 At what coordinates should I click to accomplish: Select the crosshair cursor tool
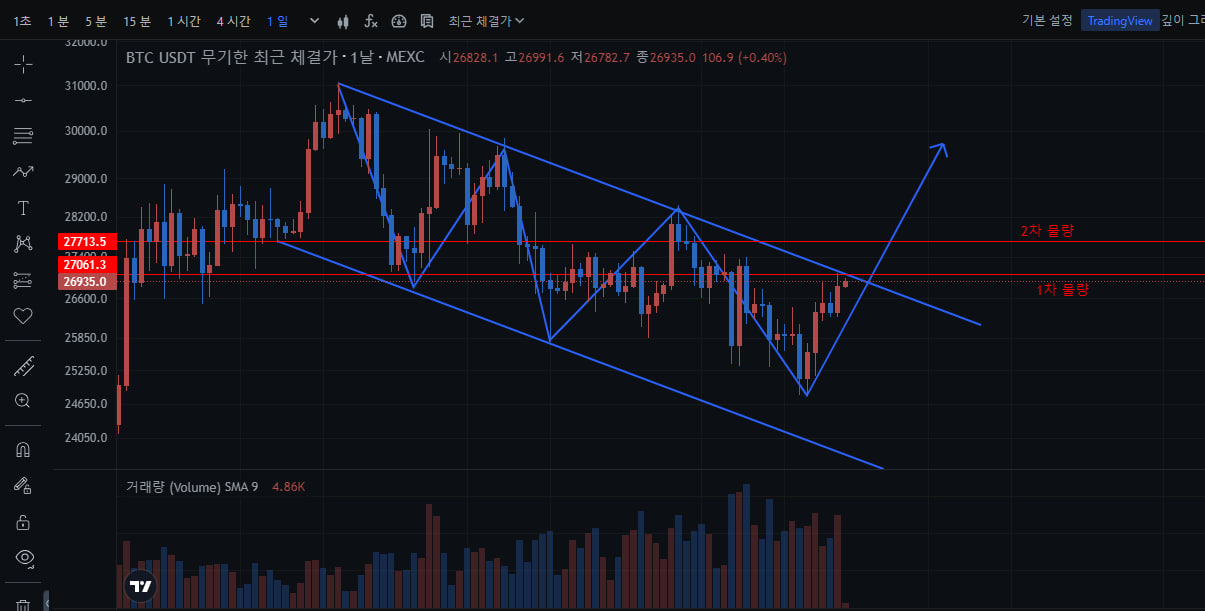point(23,65)
